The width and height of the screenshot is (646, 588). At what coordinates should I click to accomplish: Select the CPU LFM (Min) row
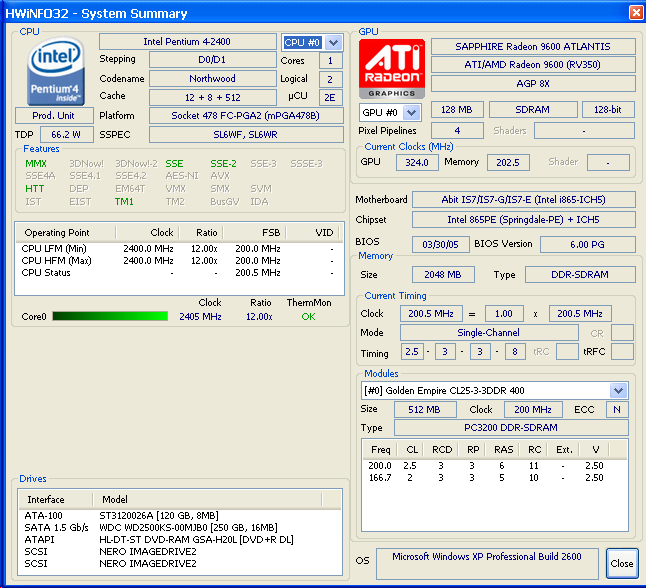click(179, 249)
